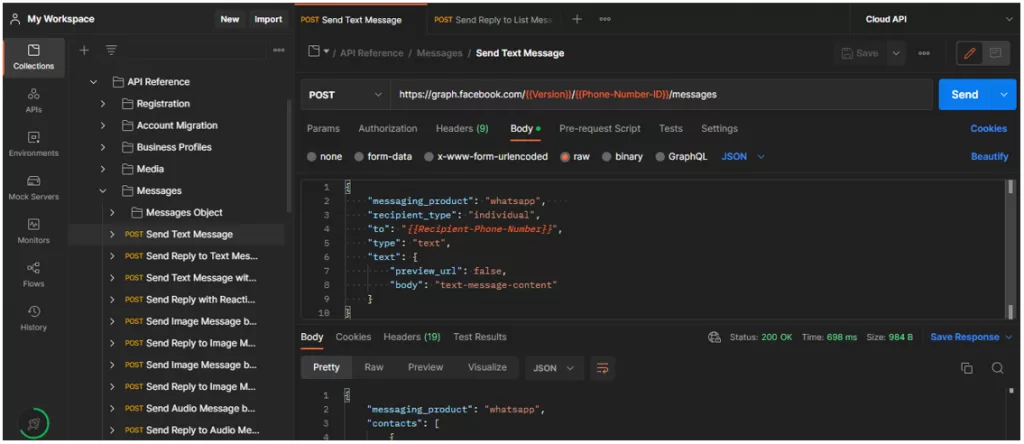Switch response view to Raw
The height and width of the screenshot is (444, 1024).
(374, 368)
